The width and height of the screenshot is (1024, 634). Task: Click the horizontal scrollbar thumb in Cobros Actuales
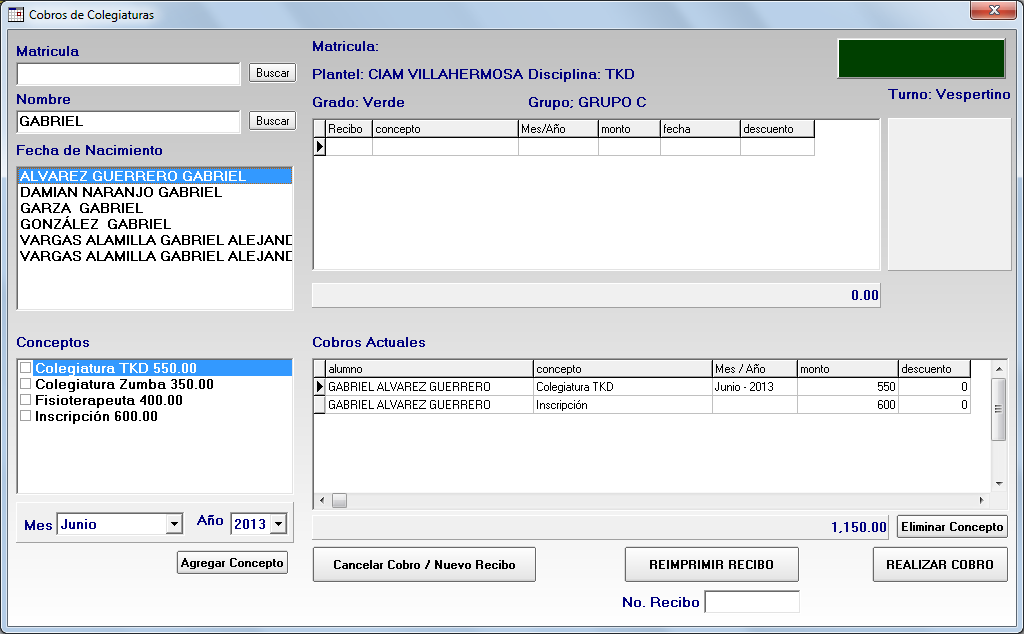[340, 501]
